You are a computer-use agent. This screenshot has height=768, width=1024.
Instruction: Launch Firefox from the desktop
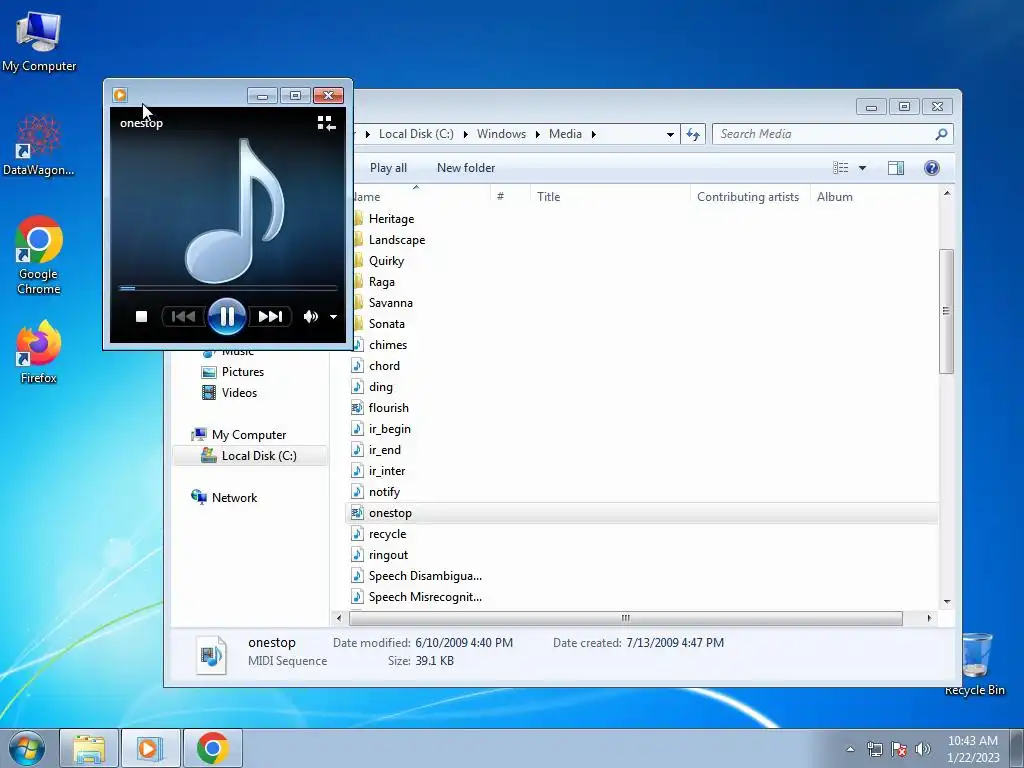point(39,351)
